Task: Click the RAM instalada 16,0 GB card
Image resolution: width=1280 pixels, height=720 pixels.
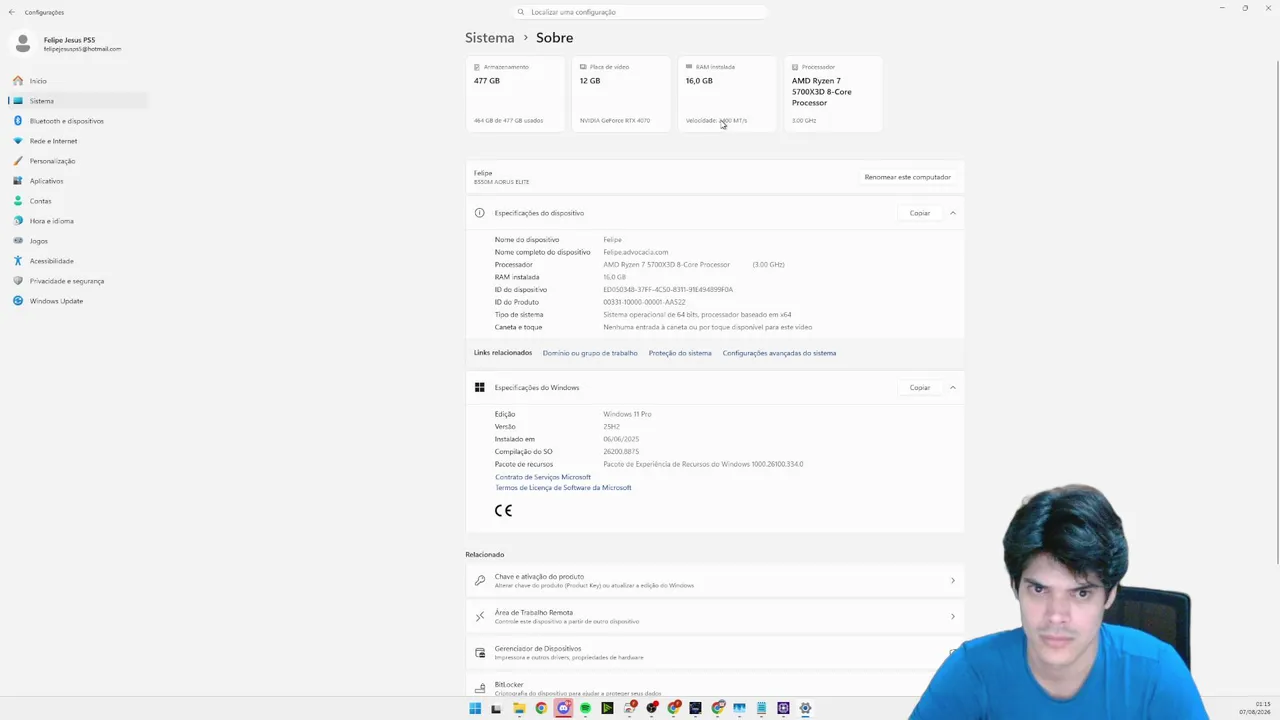Action: (728, 94)
